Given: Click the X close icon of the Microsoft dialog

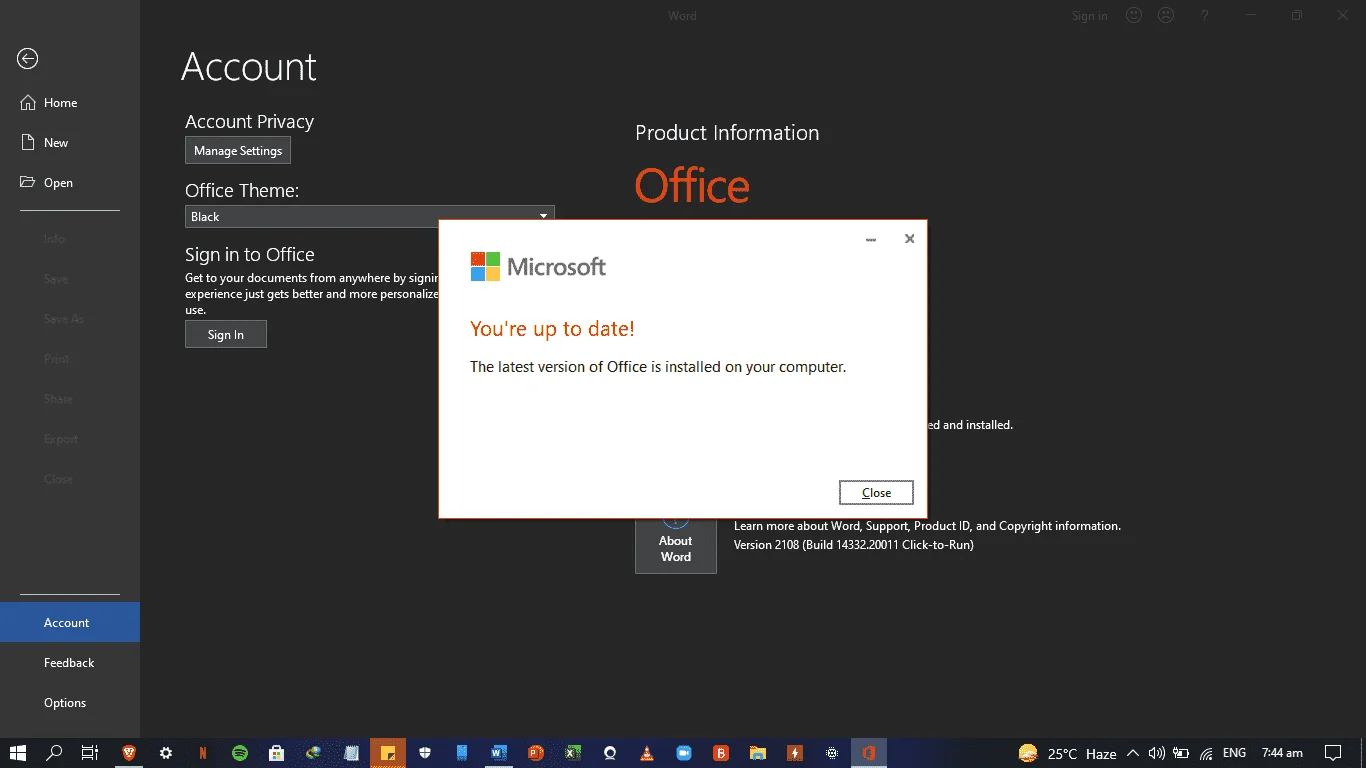Looking at the screenshot, I should point(909,239).
